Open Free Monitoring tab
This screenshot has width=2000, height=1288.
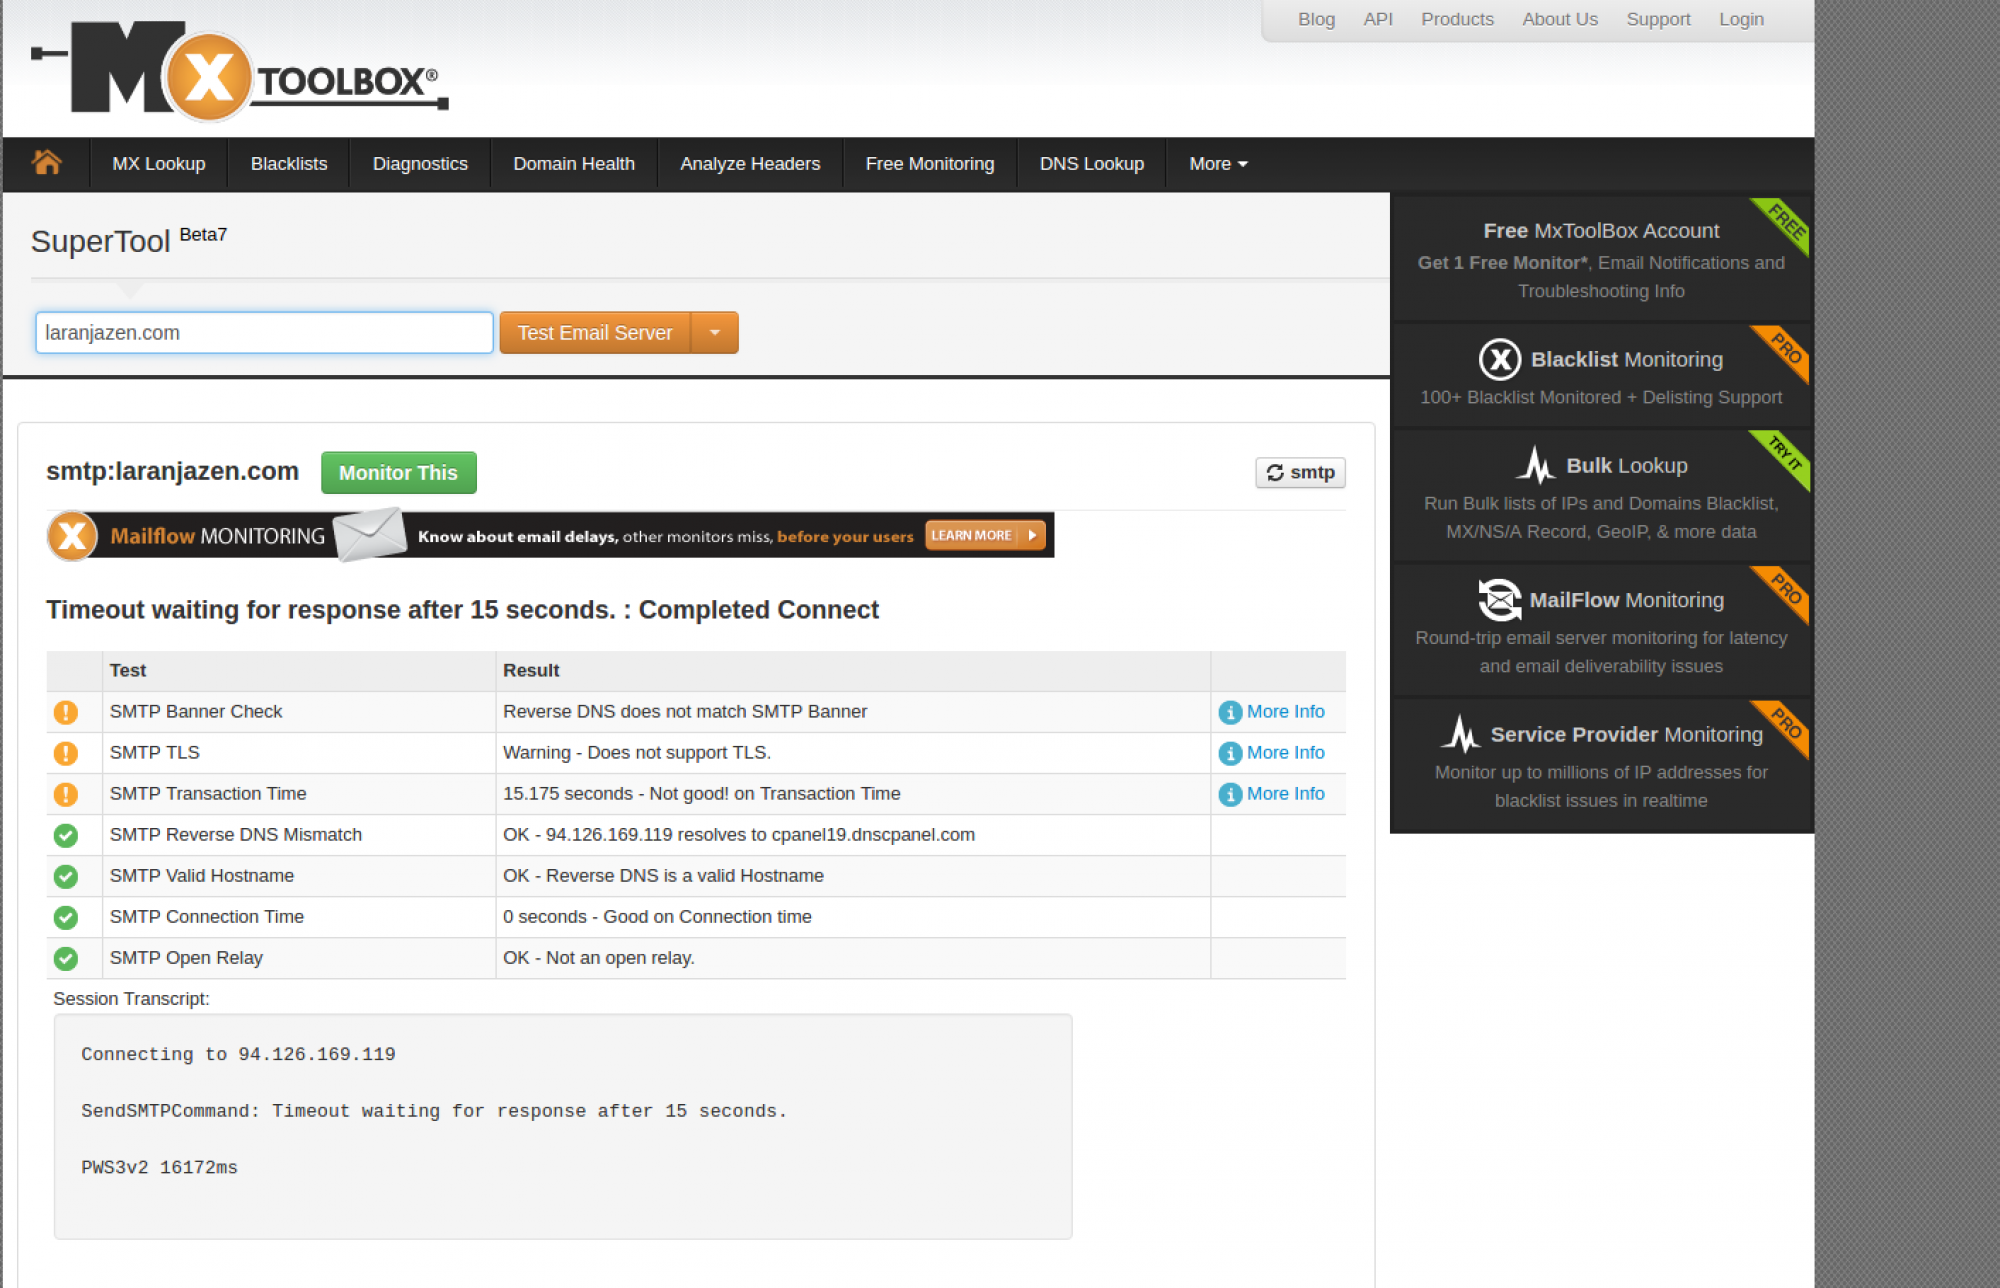(930, 164)
